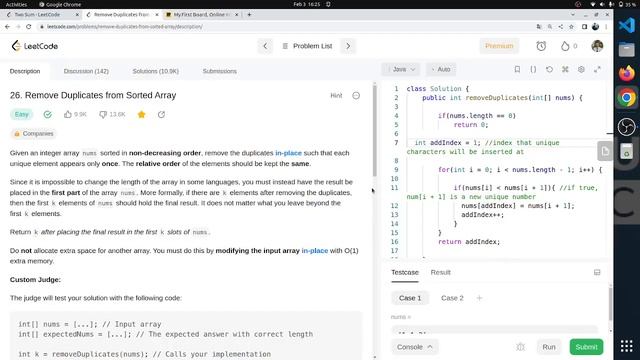Click the address bar URL

(x=124, y=27)
